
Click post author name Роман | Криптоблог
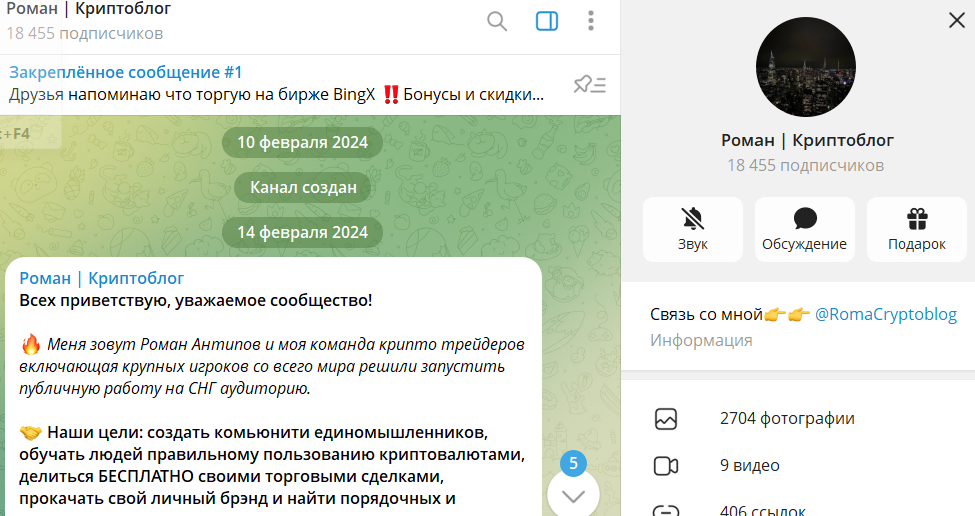pyautogui.click(x=102, y=278)
